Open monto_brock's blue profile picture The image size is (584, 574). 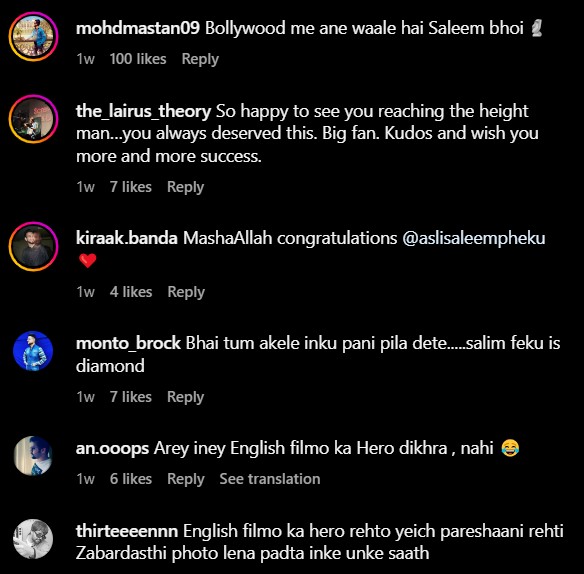pyautogui.click(x=33, y=351)
